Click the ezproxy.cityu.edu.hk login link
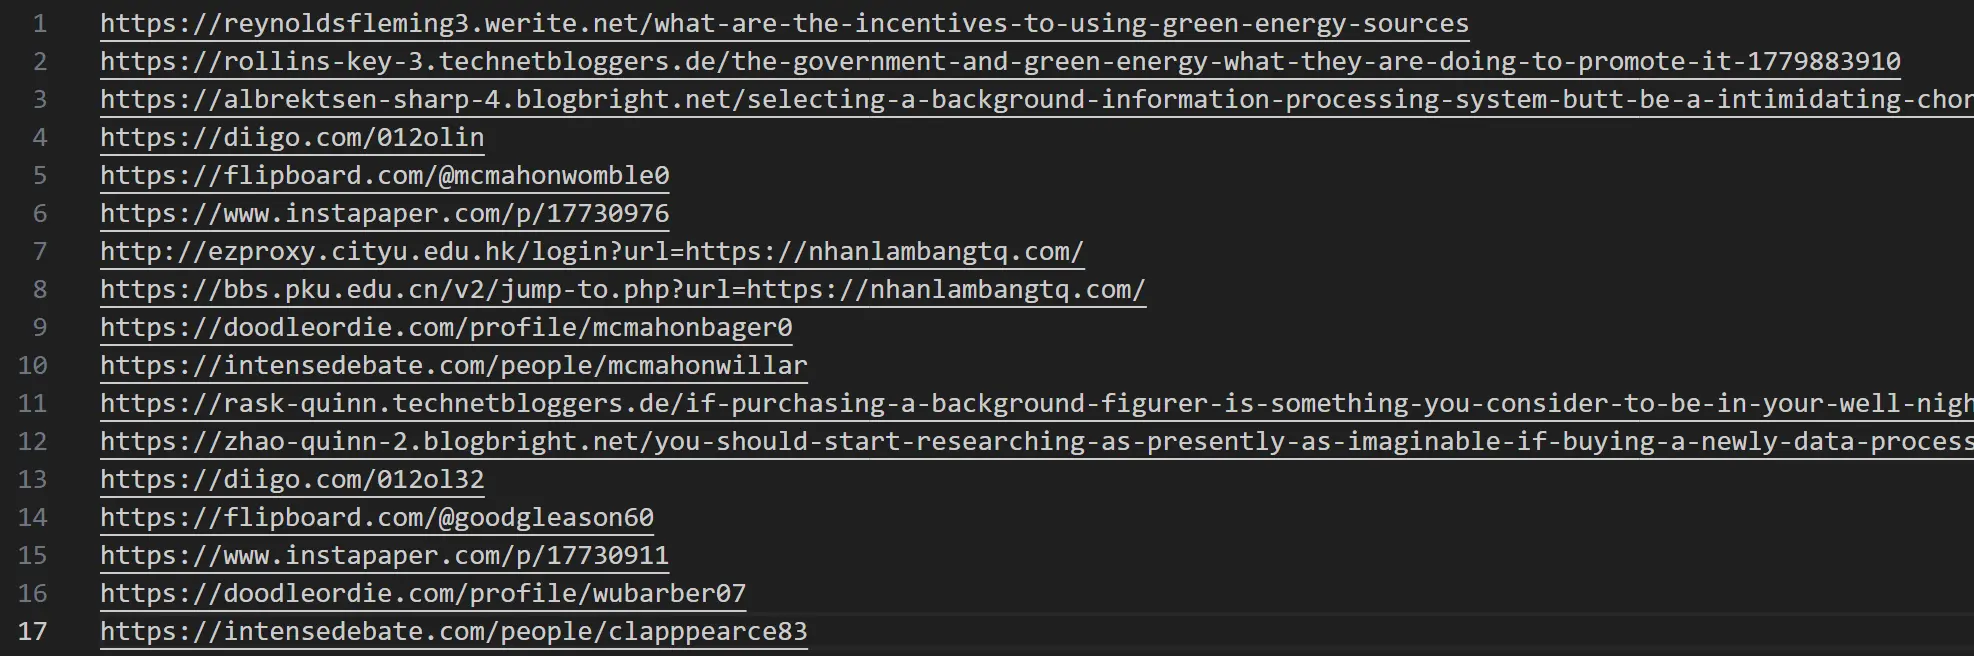Image resolution: width=1974 pixels, height=656 pixels. (592, 252)
